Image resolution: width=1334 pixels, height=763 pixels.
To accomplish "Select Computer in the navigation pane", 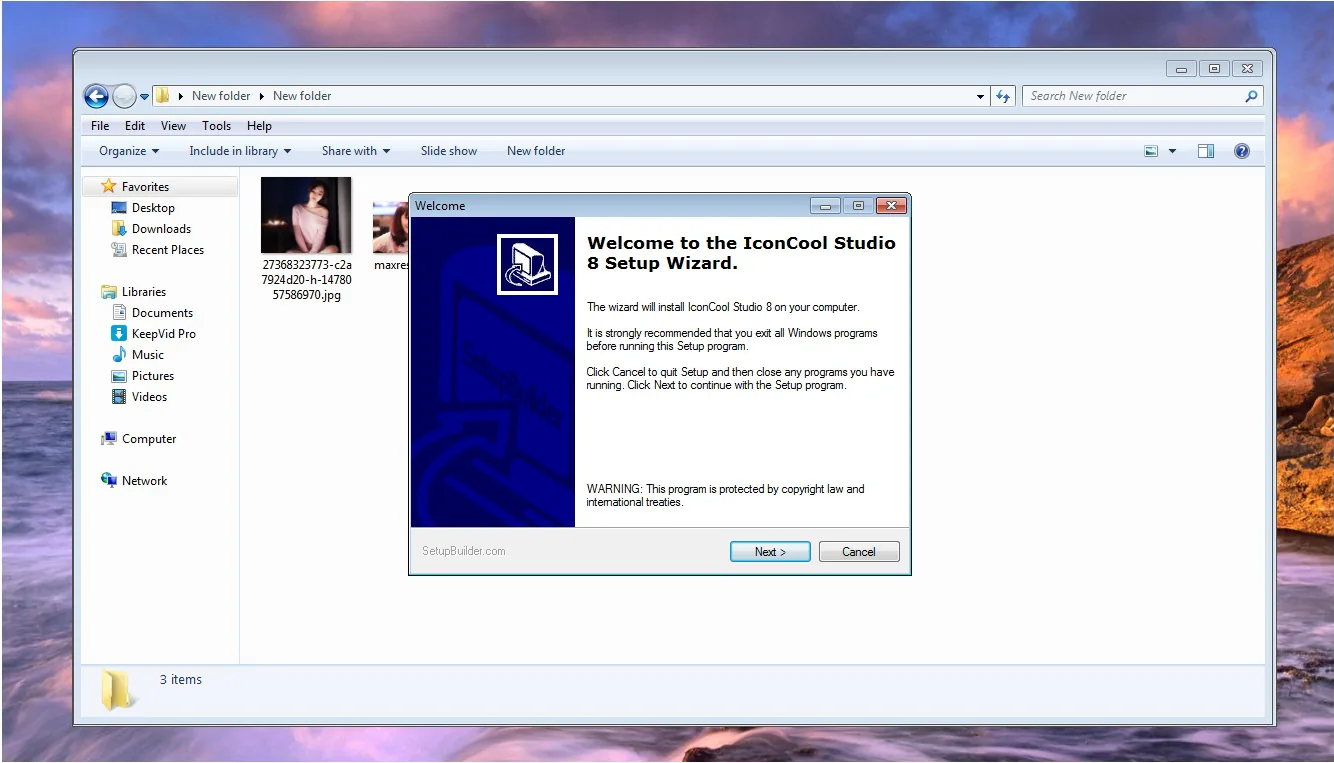I will coord(149,439).
